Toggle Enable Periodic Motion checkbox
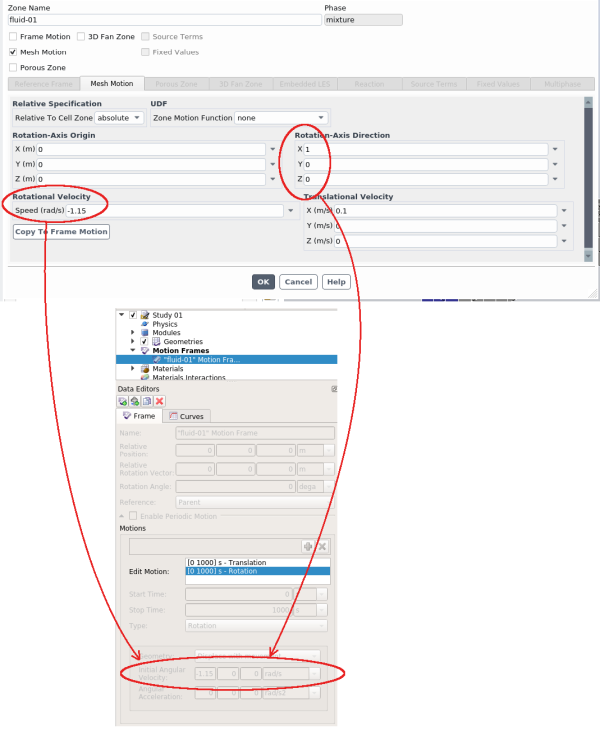Image resolution: width=600 pixels, height=733 pixels. tap(133, 516)
